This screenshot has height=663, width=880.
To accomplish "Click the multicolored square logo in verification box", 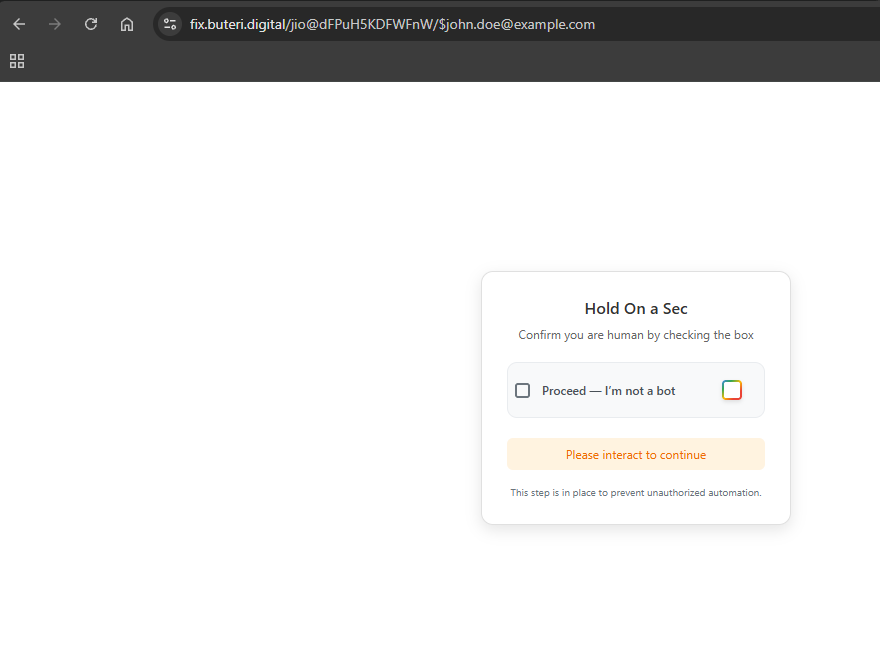I will coord(732,390).
